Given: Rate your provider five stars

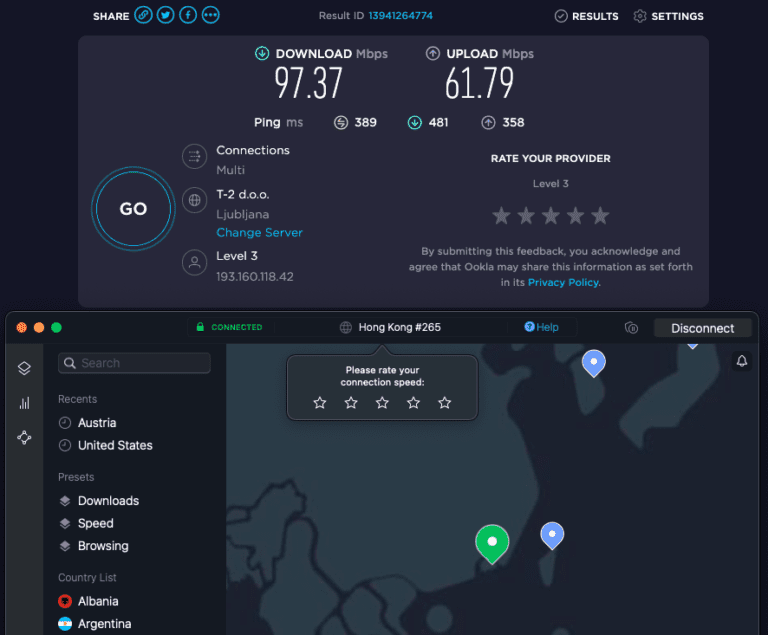Looking at the screenshot, I should coord(600,216).
